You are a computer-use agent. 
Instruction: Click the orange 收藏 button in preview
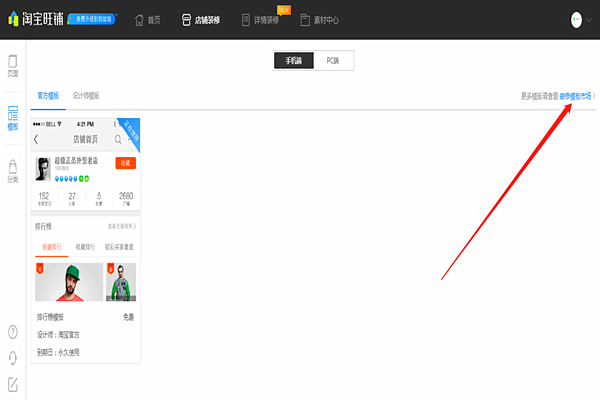(125, 163)
